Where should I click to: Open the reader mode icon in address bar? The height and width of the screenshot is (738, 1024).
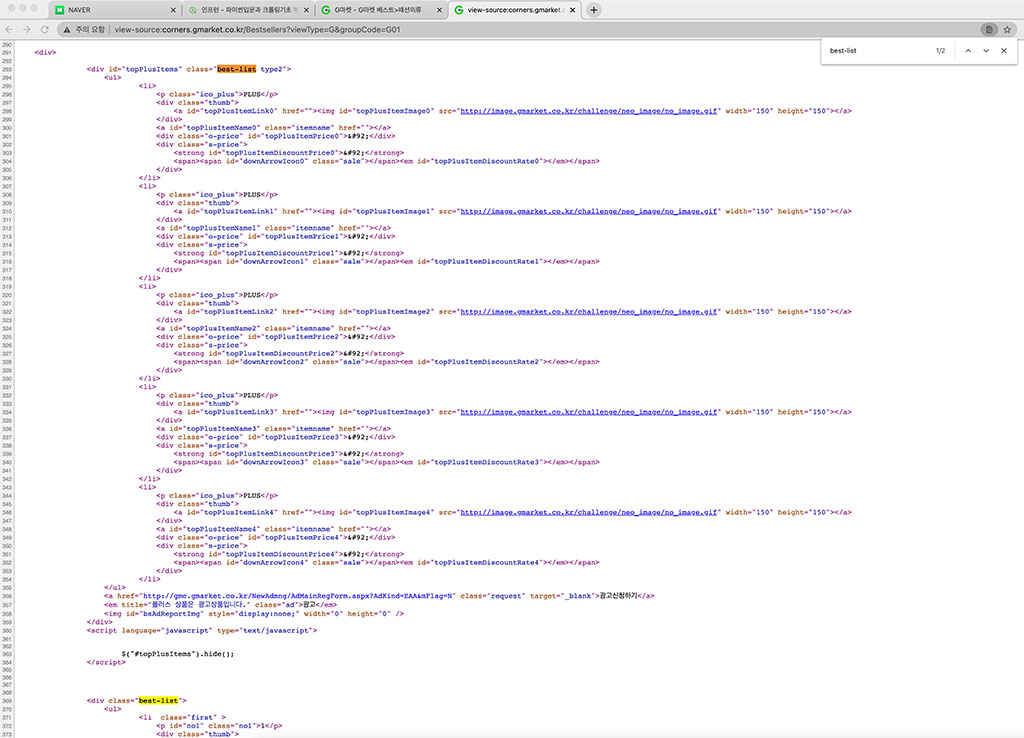989,29
